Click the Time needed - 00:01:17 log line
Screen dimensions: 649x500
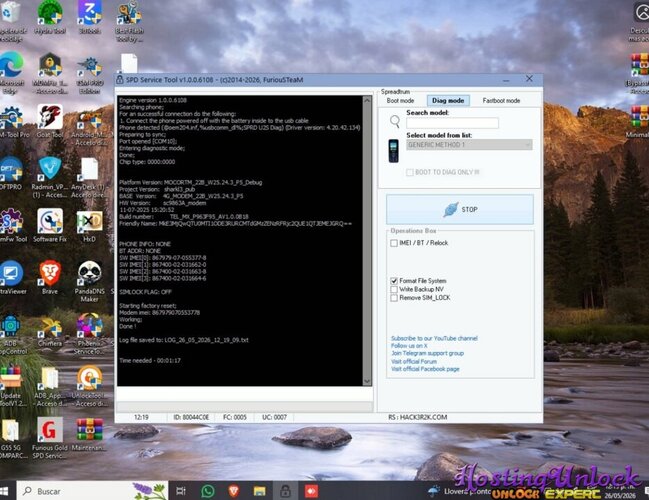(x=150, y=361)
